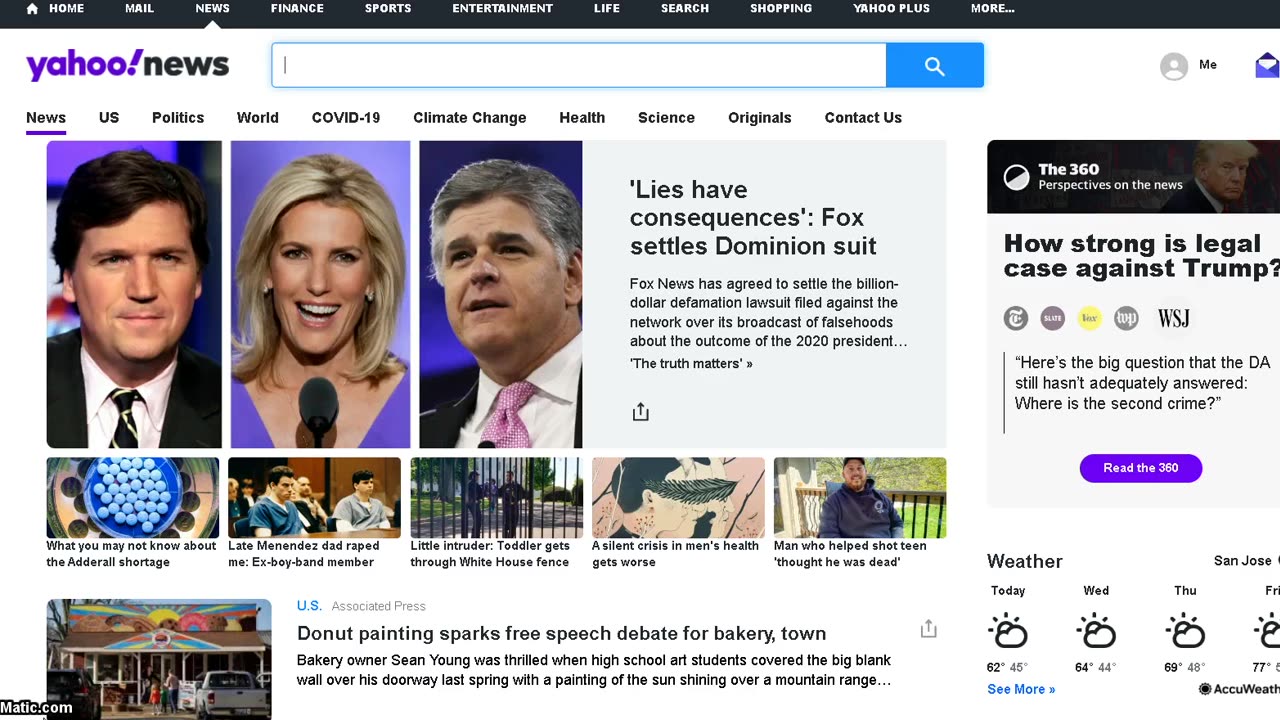
Task: Click the Read the 360 button
Action: coord(1140,468)
